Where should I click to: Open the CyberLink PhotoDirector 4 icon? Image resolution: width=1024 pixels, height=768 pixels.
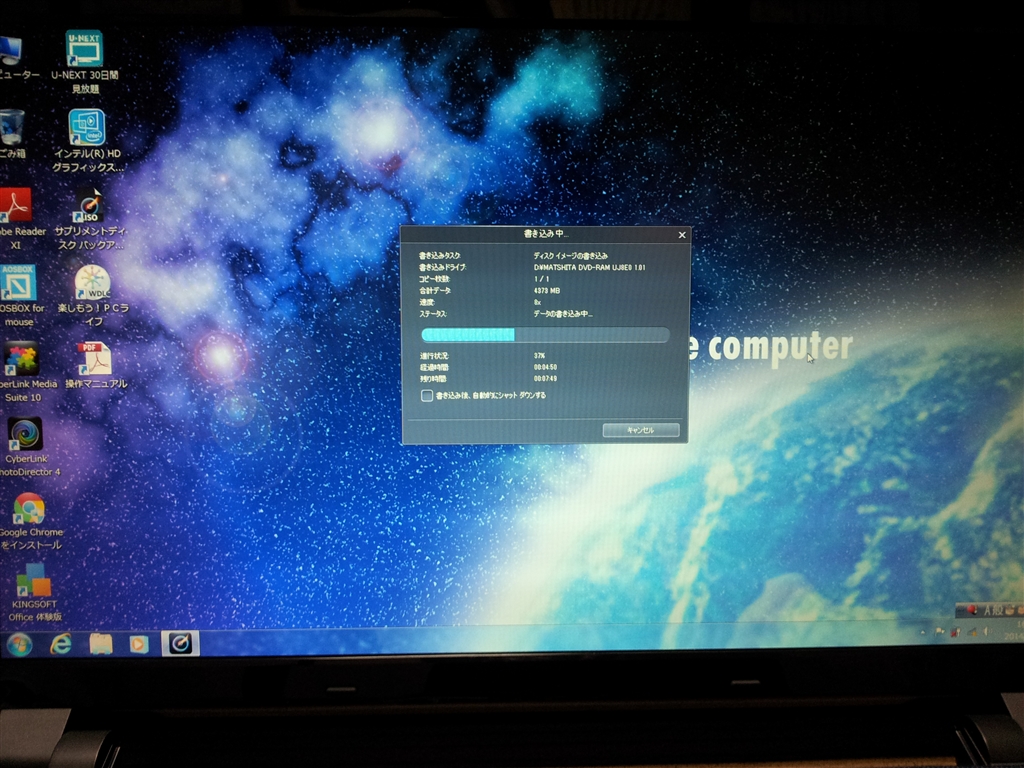tap(27, 447)
